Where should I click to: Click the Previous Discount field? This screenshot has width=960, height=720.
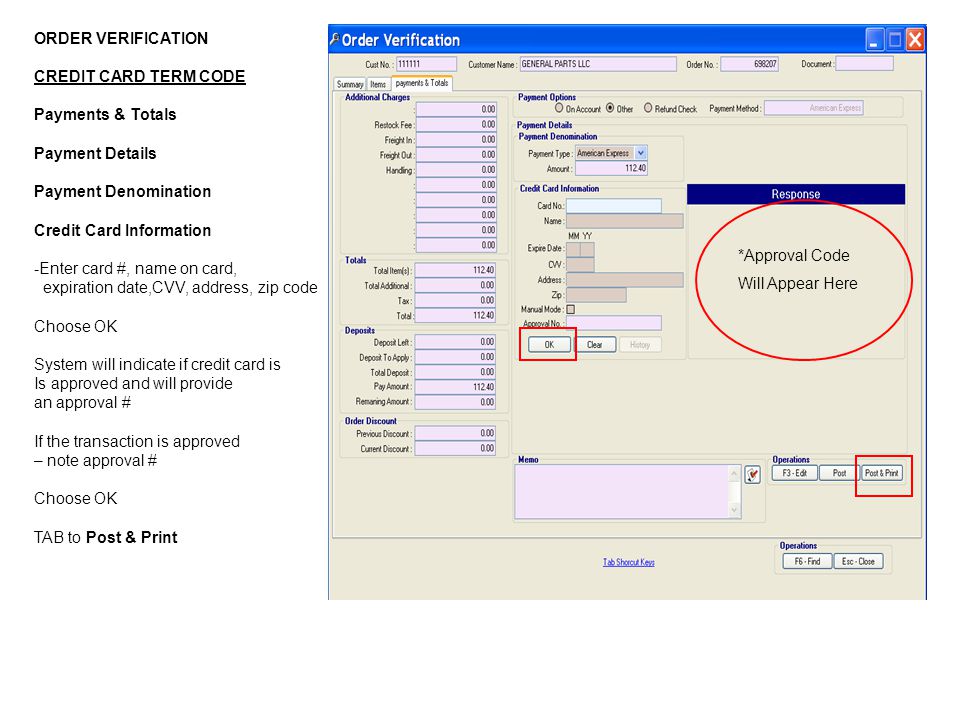click(456, 433)
